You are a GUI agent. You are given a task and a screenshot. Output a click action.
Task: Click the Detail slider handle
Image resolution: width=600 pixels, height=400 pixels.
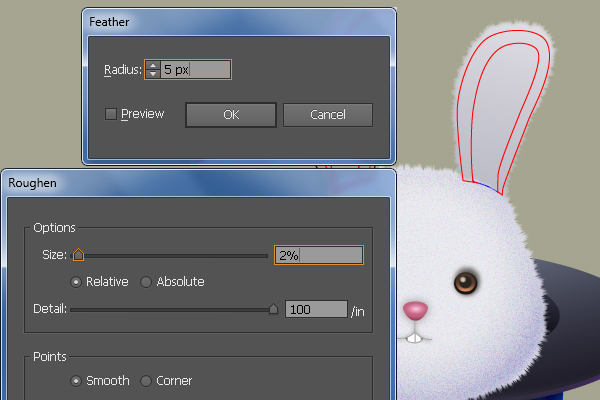pos(273,309)
